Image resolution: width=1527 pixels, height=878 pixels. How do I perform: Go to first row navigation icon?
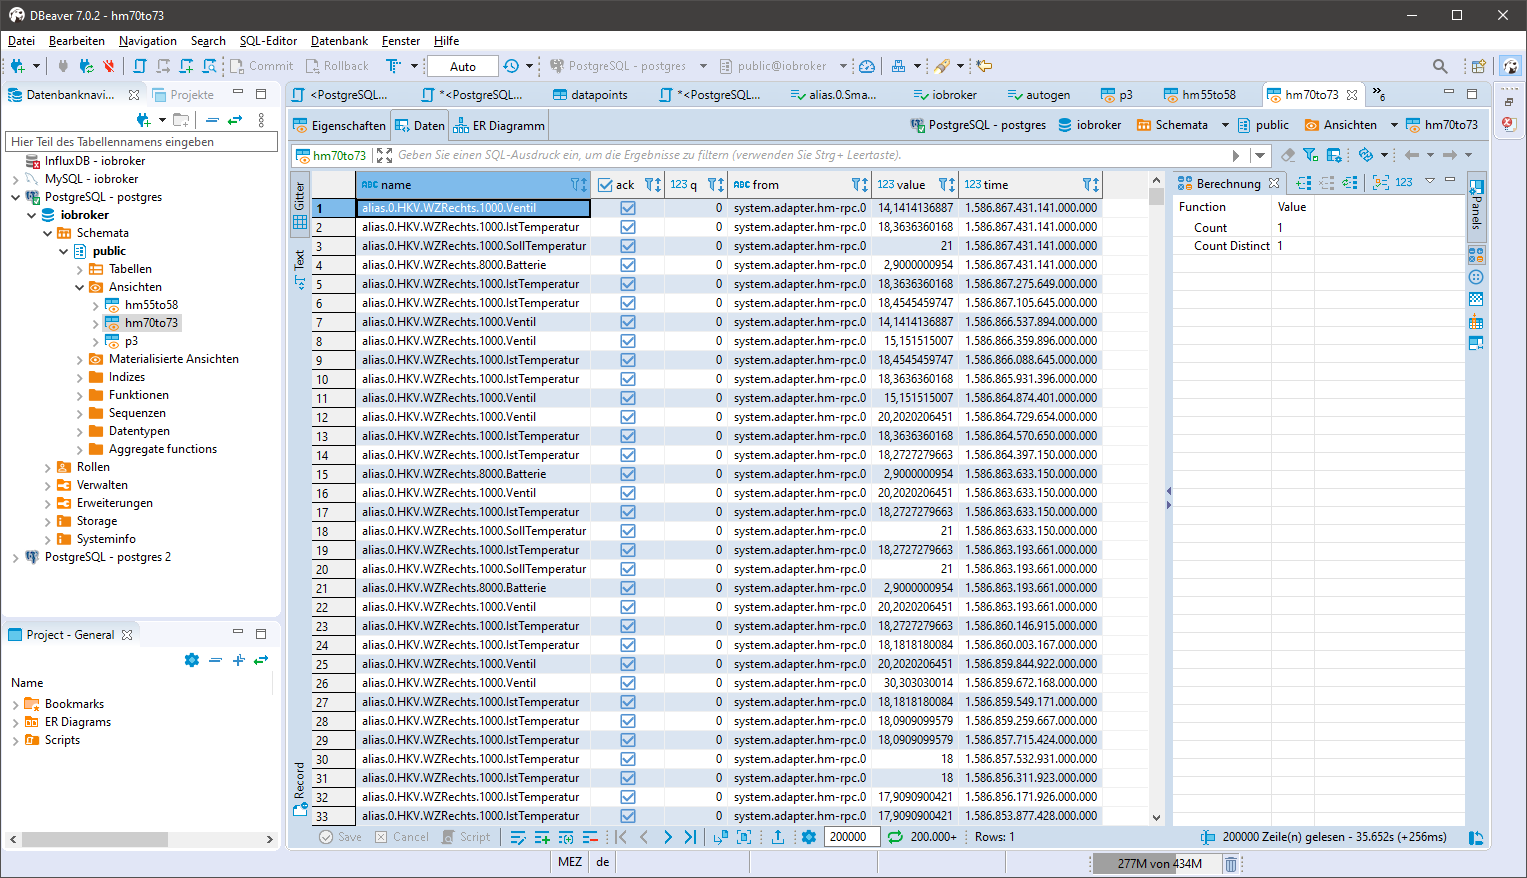(621, 837)
